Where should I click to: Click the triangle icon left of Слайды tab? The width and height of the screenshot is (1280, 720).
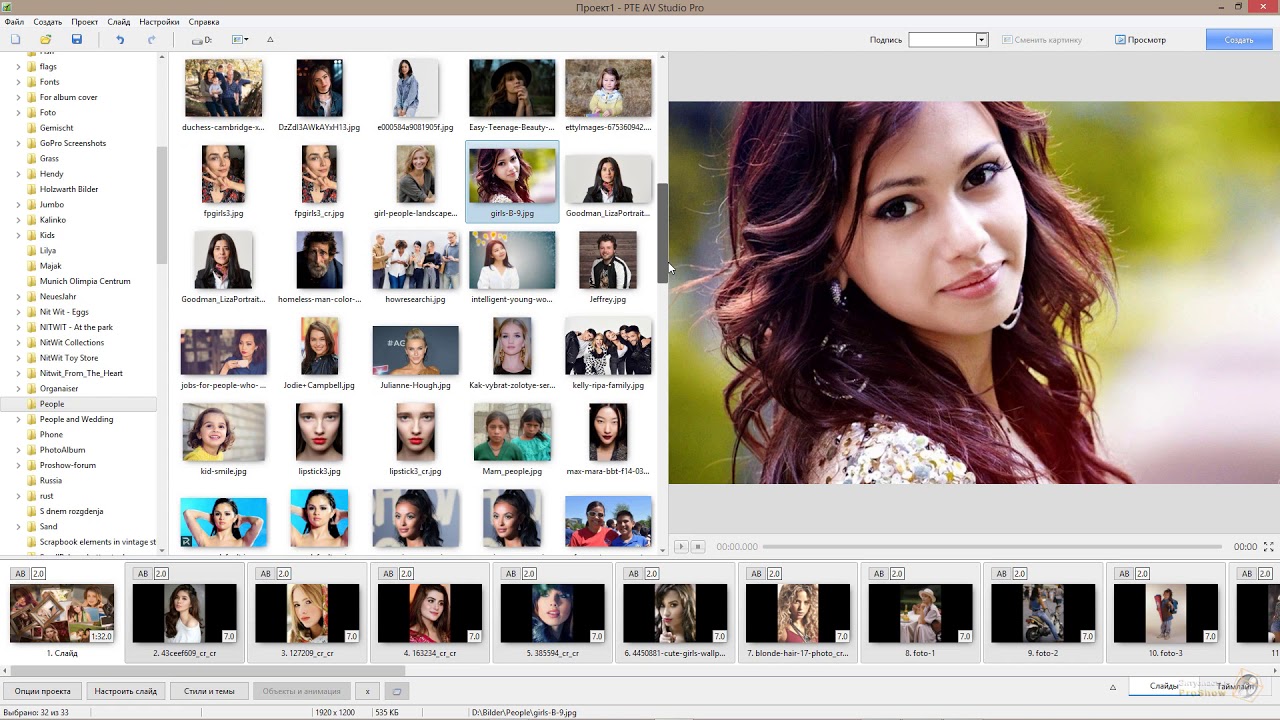[1113, 687]
